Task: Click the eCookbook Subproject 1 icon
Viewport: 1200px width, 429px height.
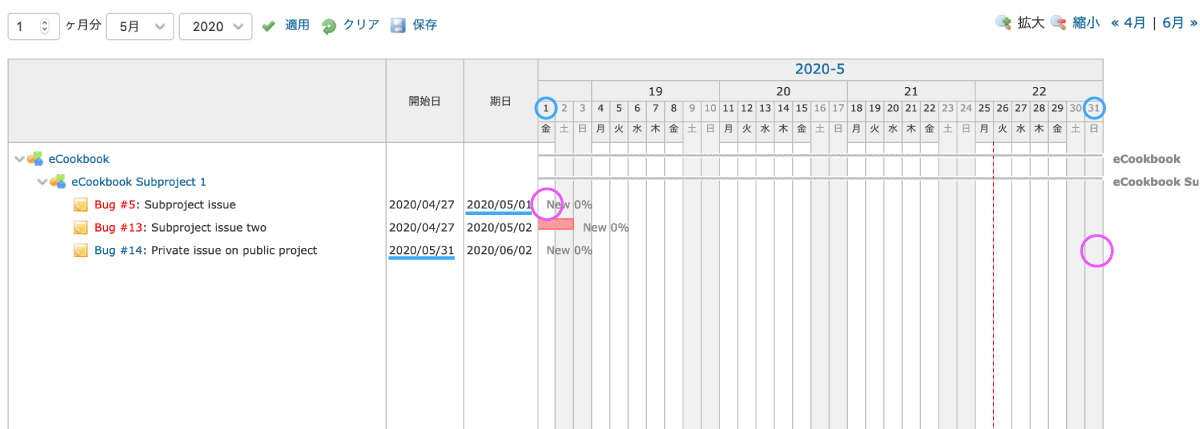Action: pyautogui.click(x=58, y=181)
